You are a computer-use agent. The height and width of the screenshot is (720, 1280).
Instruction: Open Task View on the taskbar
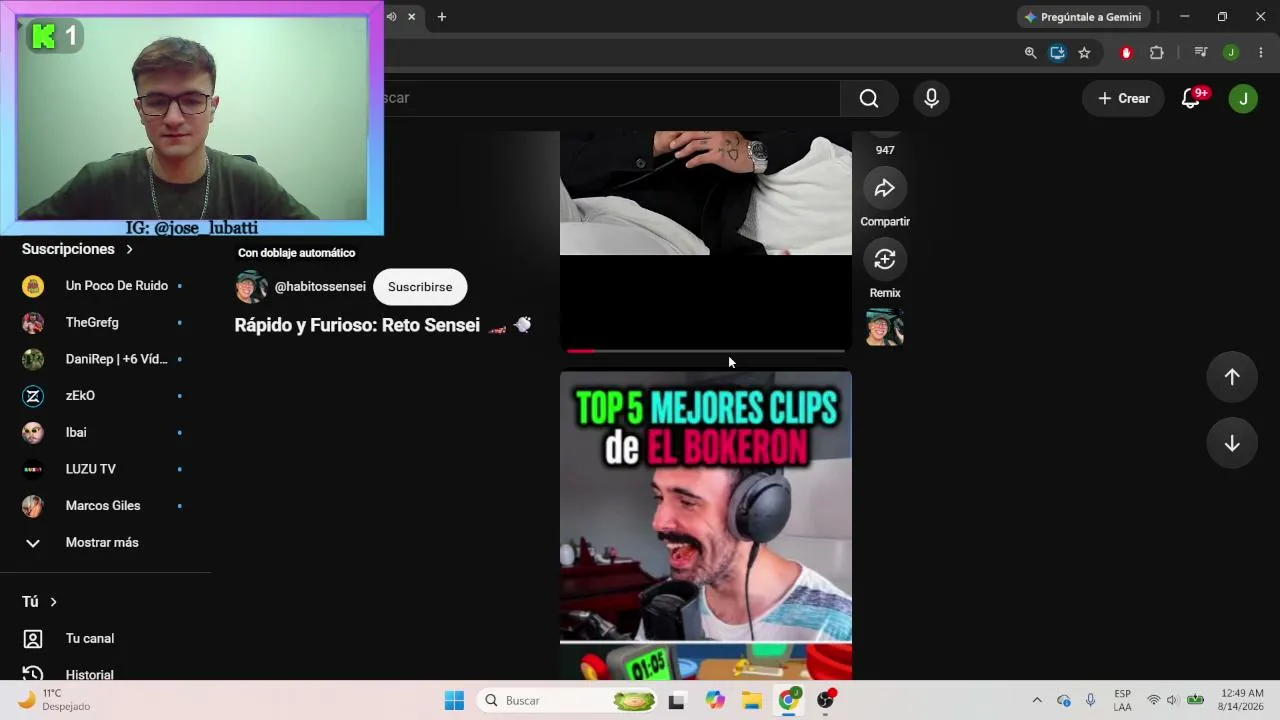coord(676,700)
